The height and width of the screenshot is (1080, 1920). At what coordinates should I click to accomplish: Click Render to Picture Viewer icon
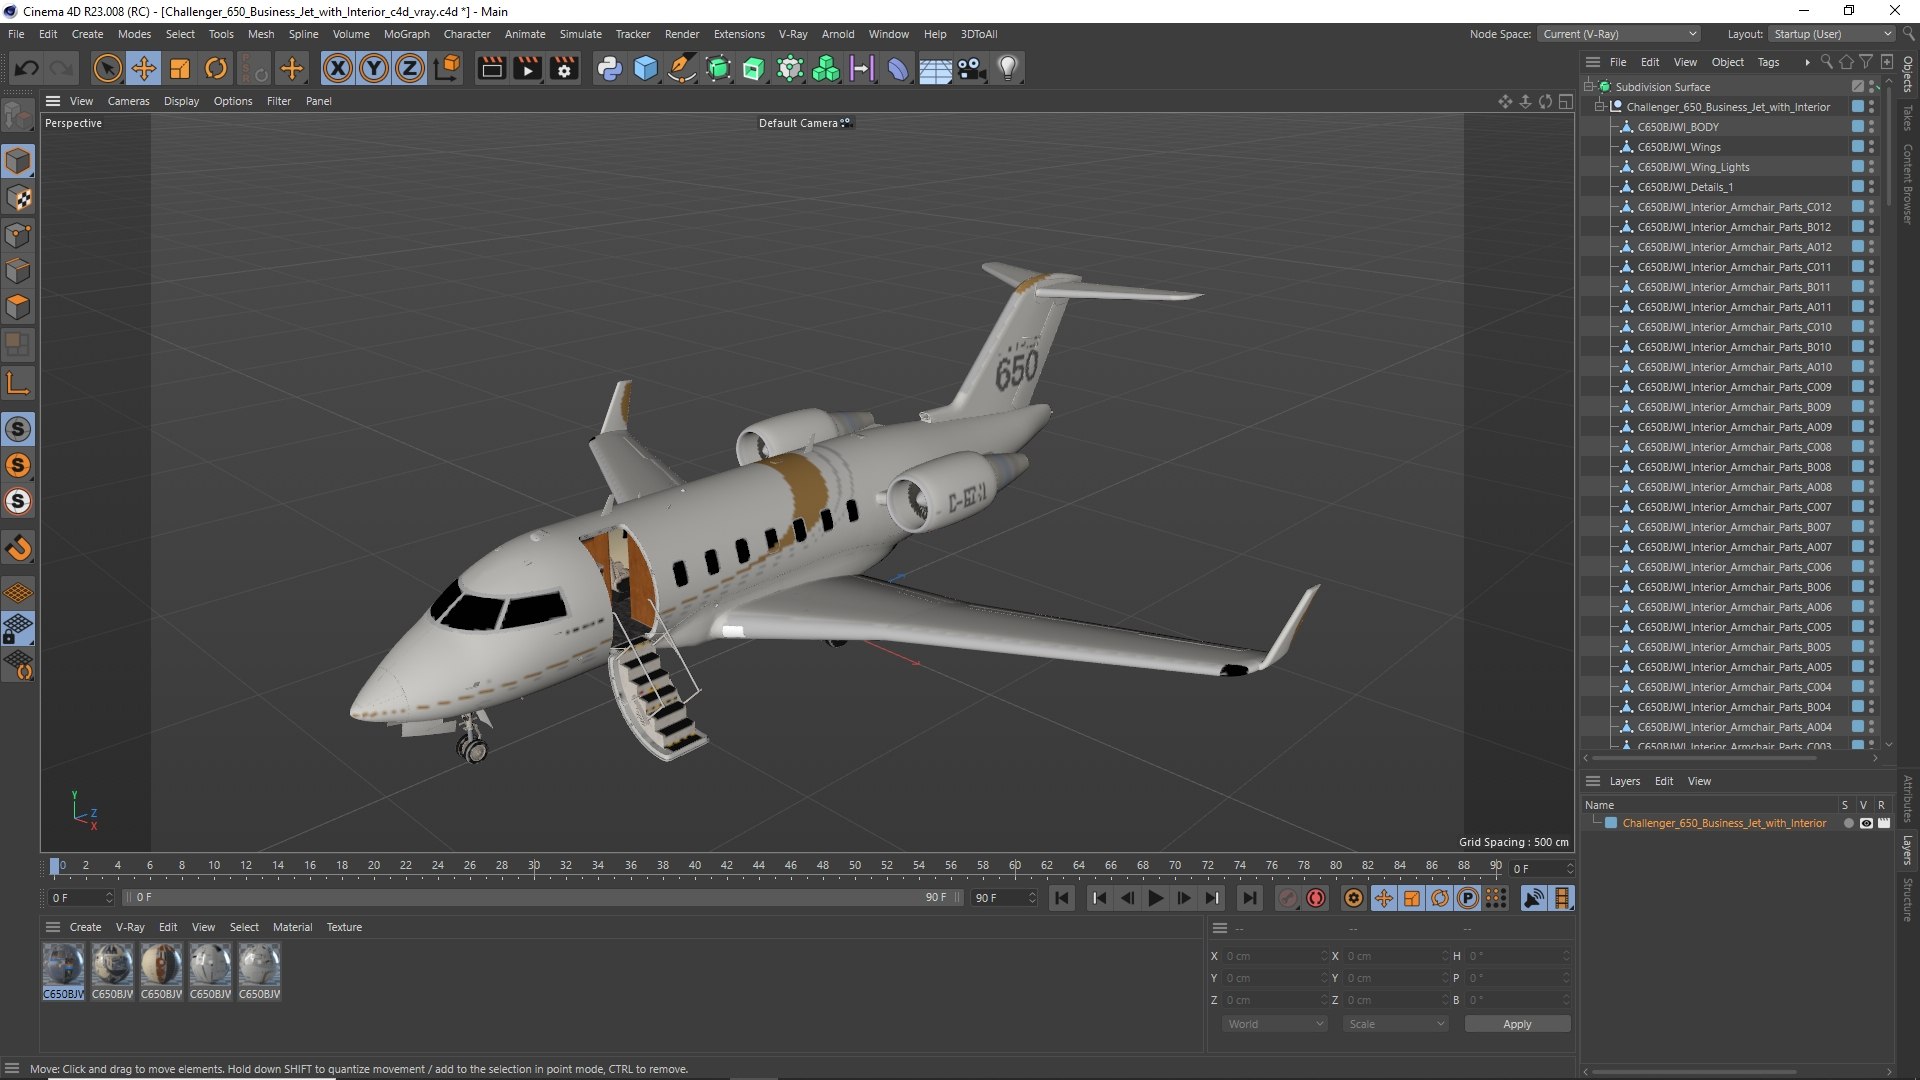527,68
